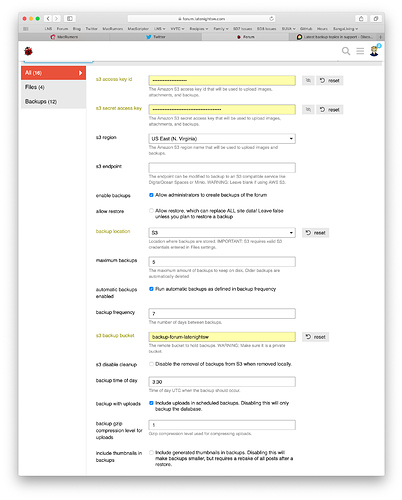Image resolution: width=402 pixels, height=500 pixels.
Task: Click the Safari back arrow
Action: tap(48, 19)
